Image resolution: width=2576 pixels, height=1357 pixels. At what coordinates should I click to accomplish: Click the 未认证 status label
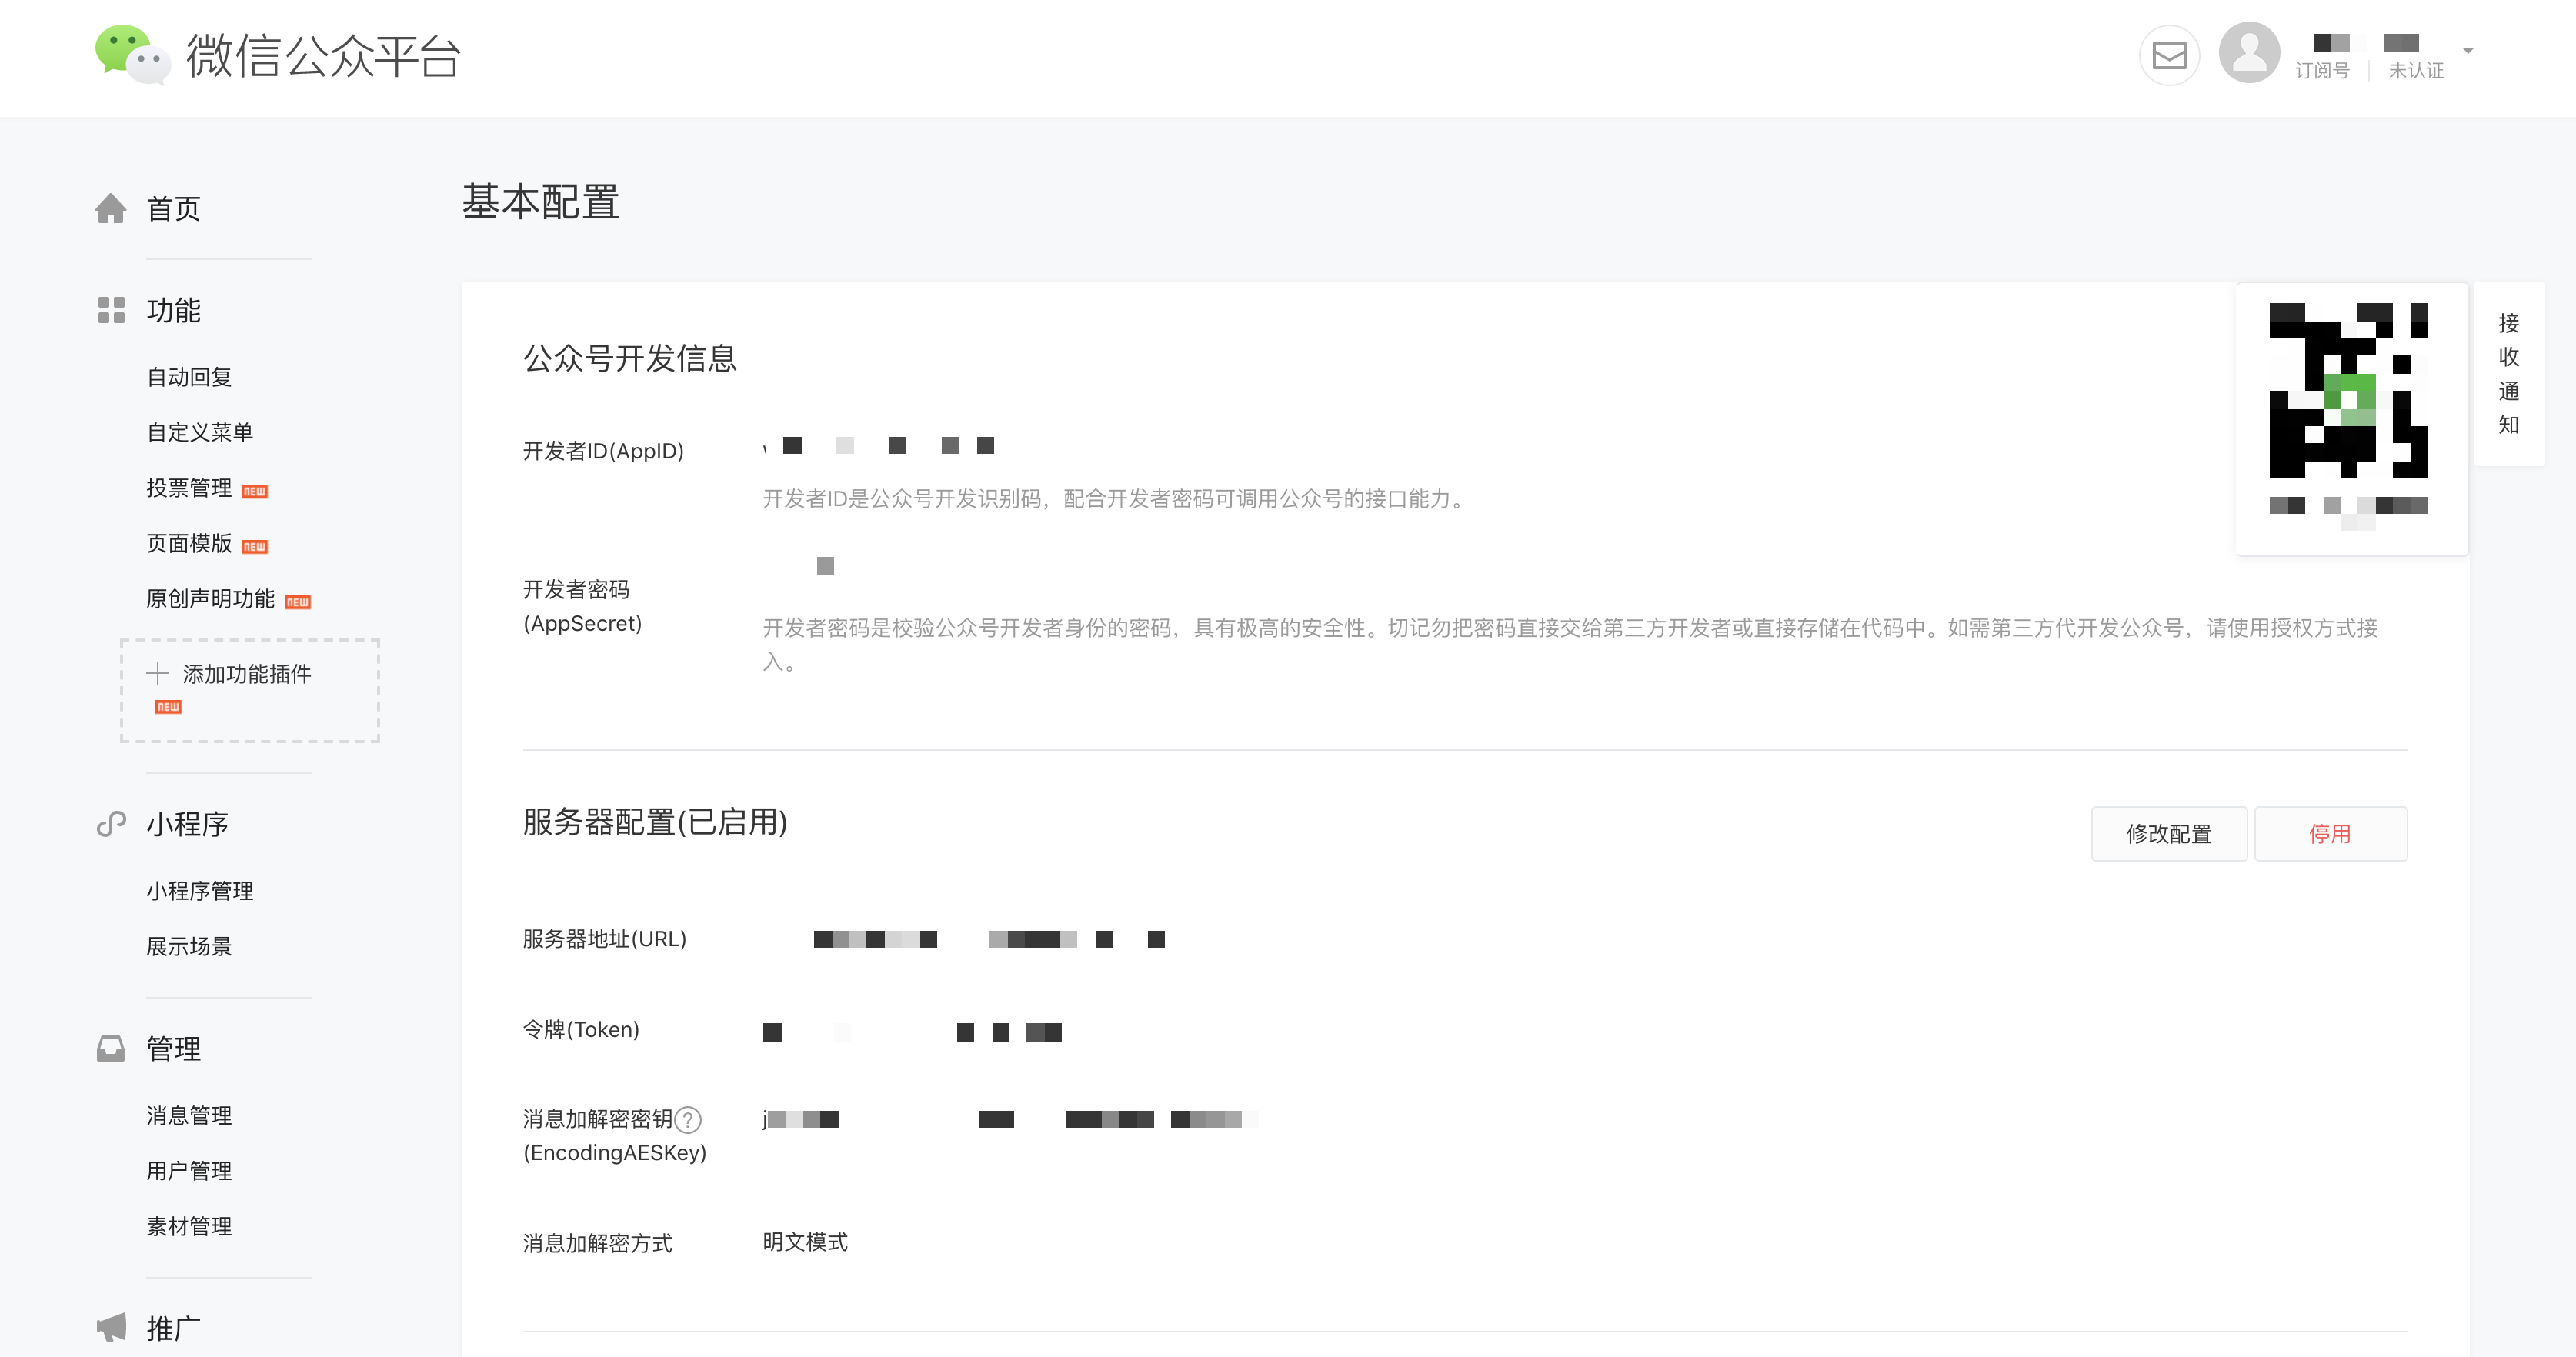(2416, 70)
